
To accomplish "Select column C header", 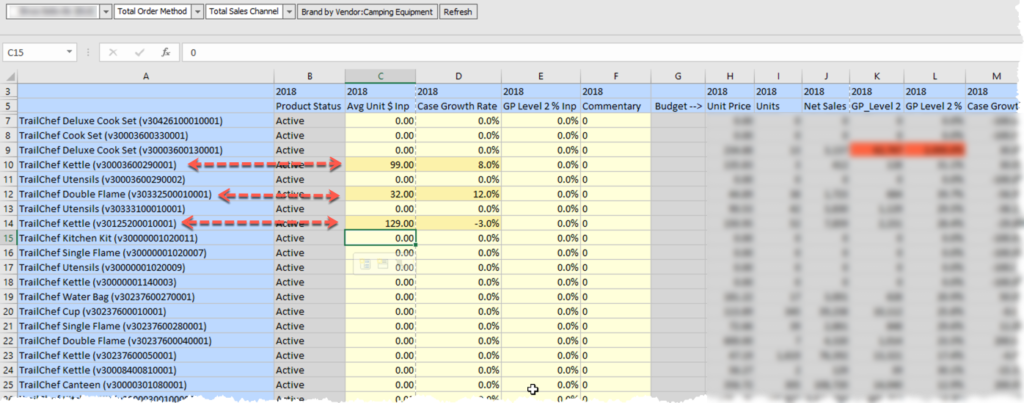I will (x=380, y=76).
